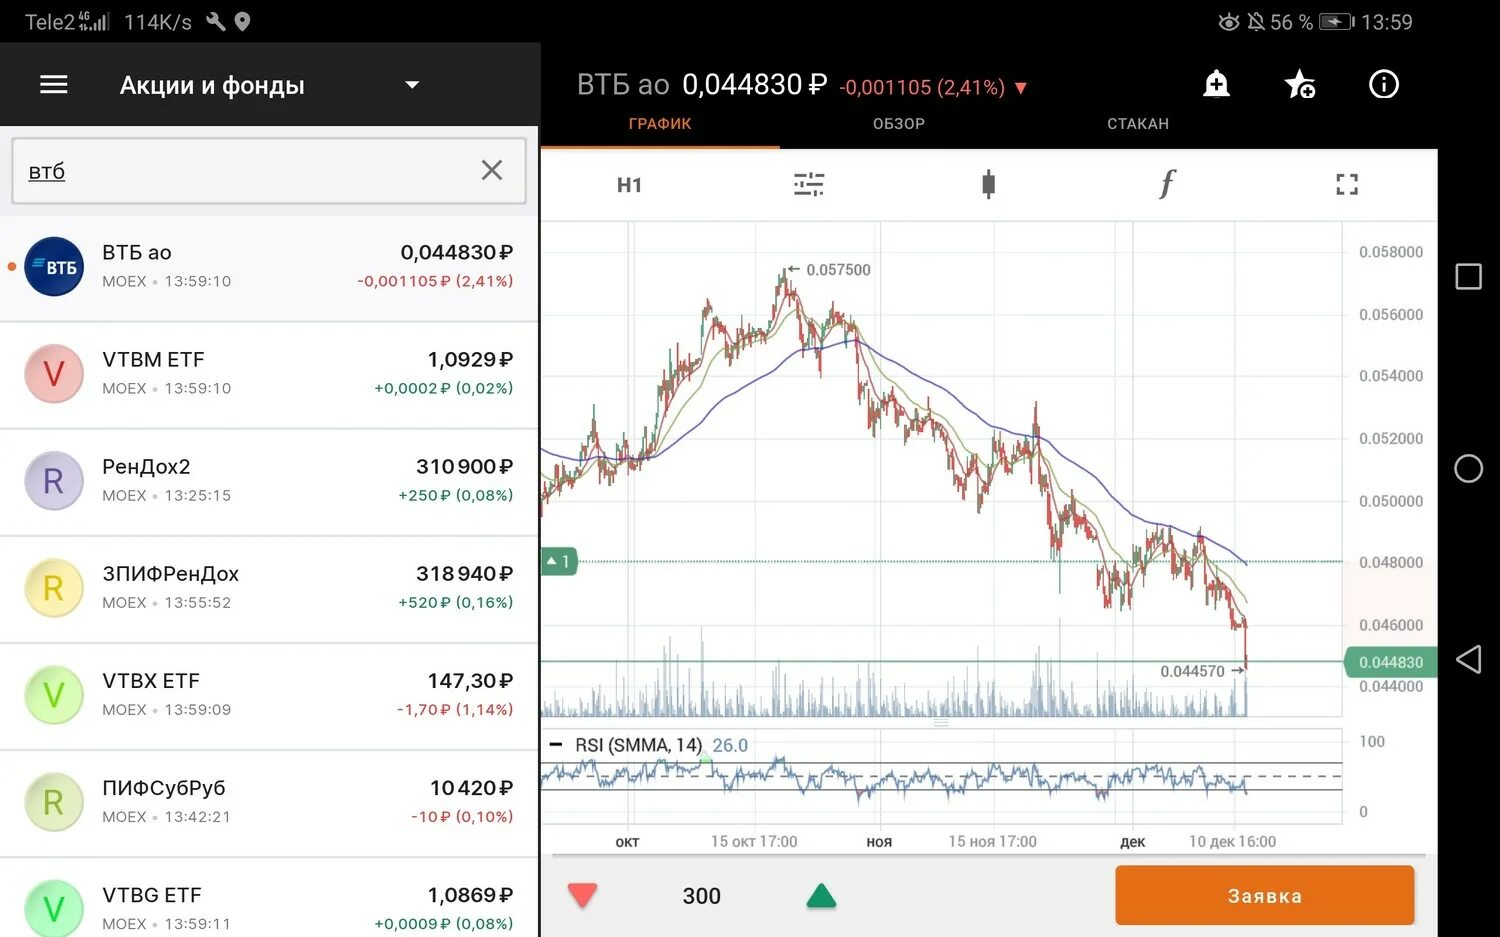Open instrument info icon

click(x=1384, y=84)
